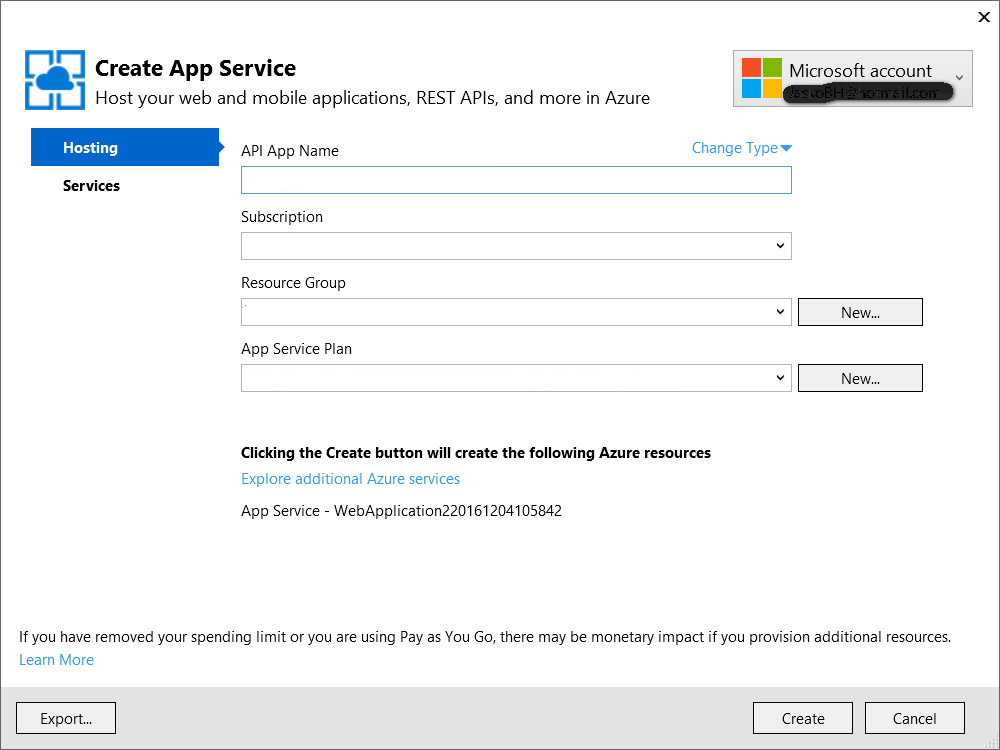1000x750 pixels.
Task: Click the Create App Service heading
Action: [195, 68]
